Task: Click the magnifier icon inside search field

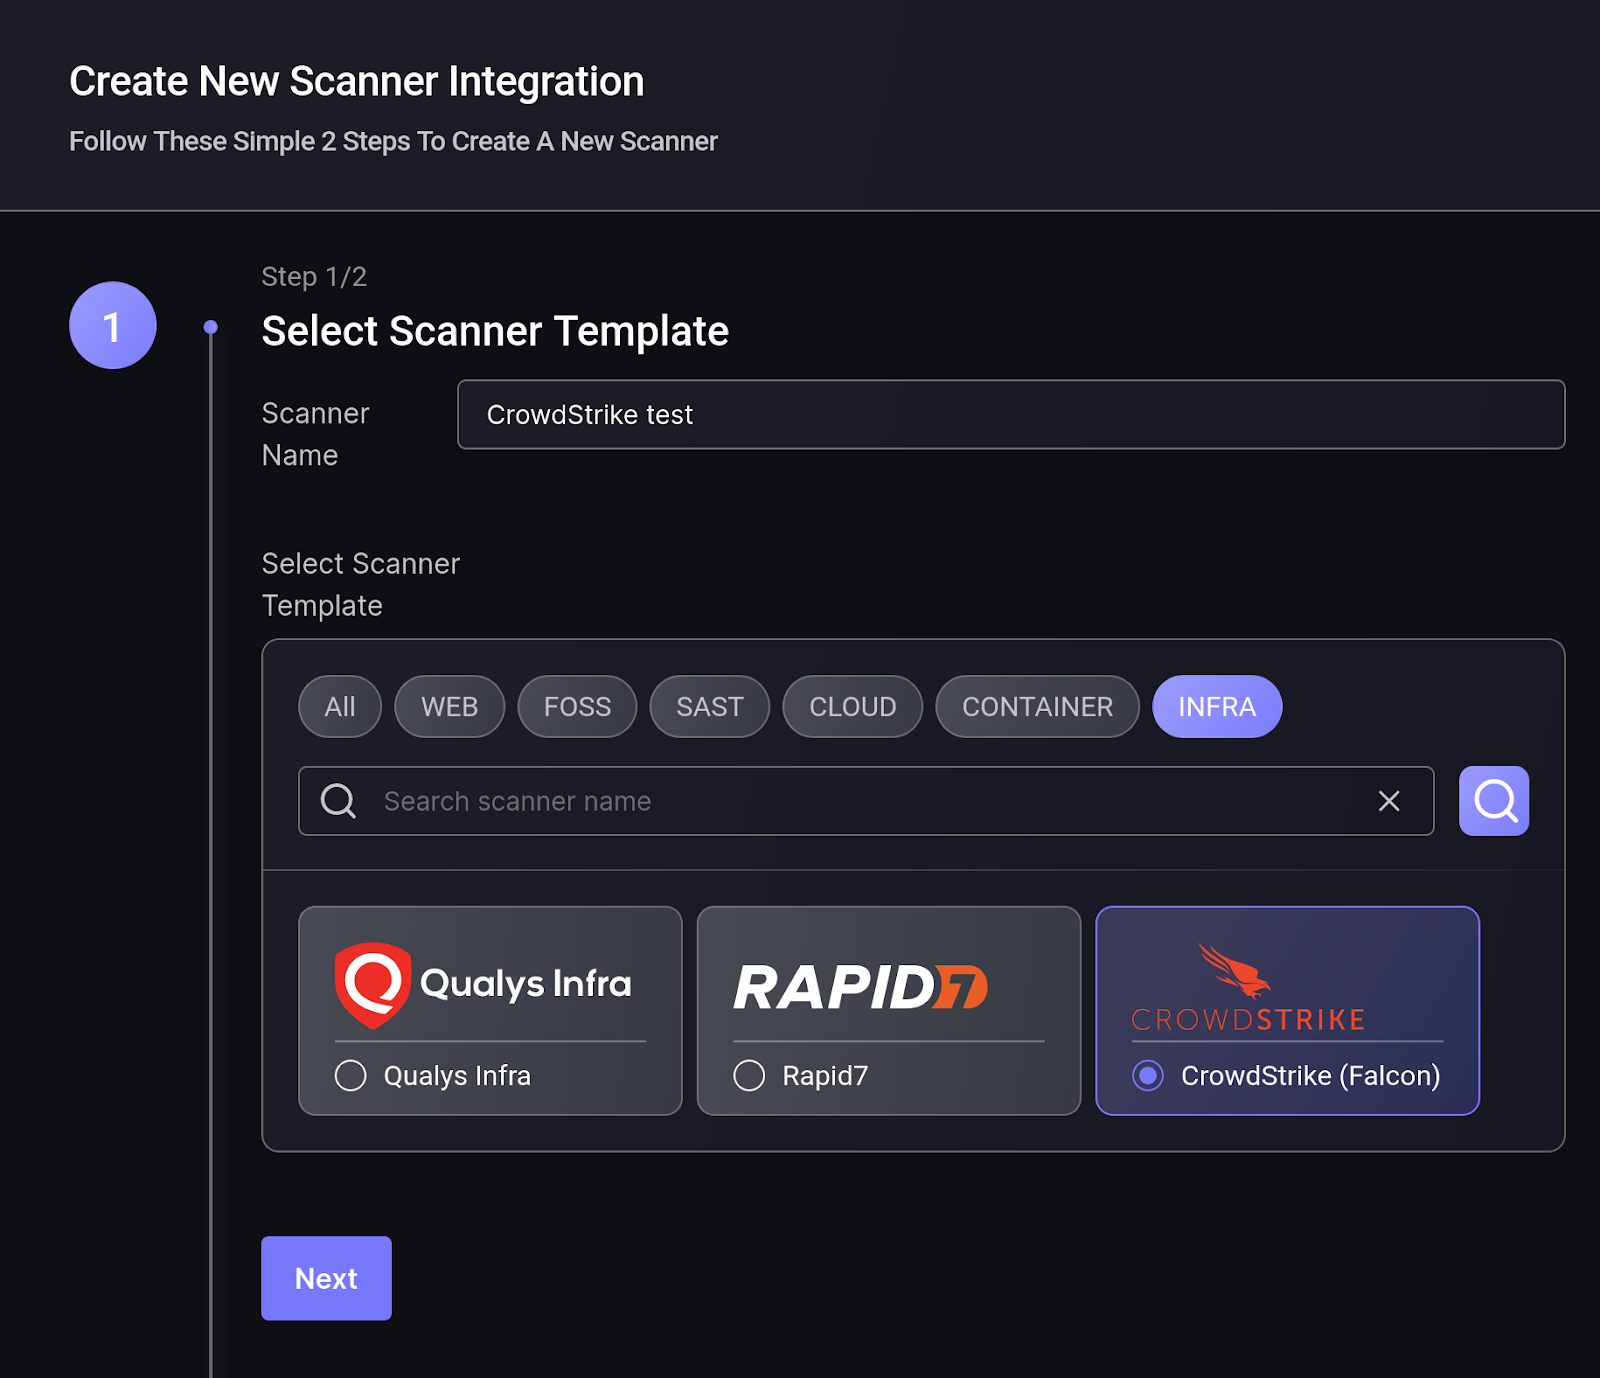Action: pyautogui.click(x=338, y=801)
